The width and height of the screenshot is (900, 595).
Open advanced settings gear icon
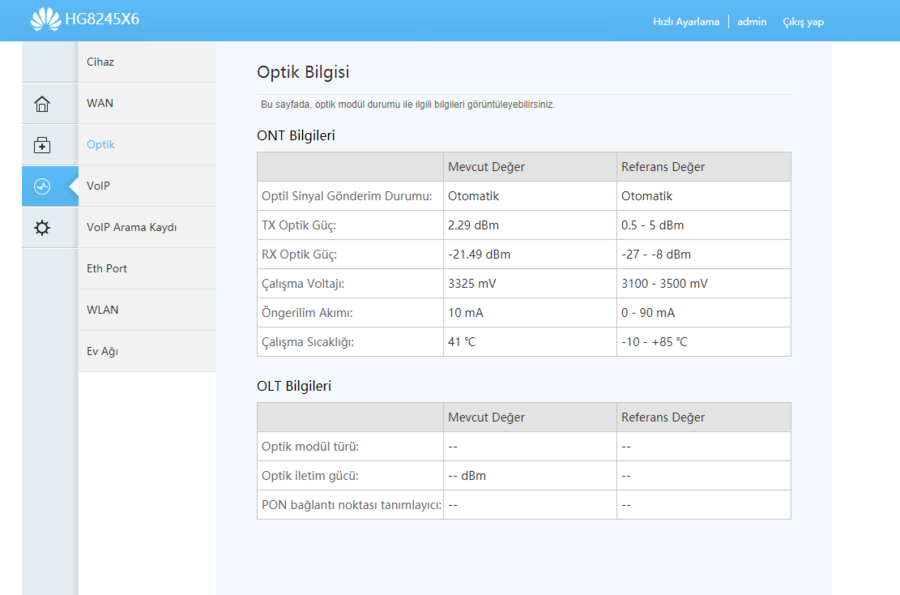coord(42,228)
